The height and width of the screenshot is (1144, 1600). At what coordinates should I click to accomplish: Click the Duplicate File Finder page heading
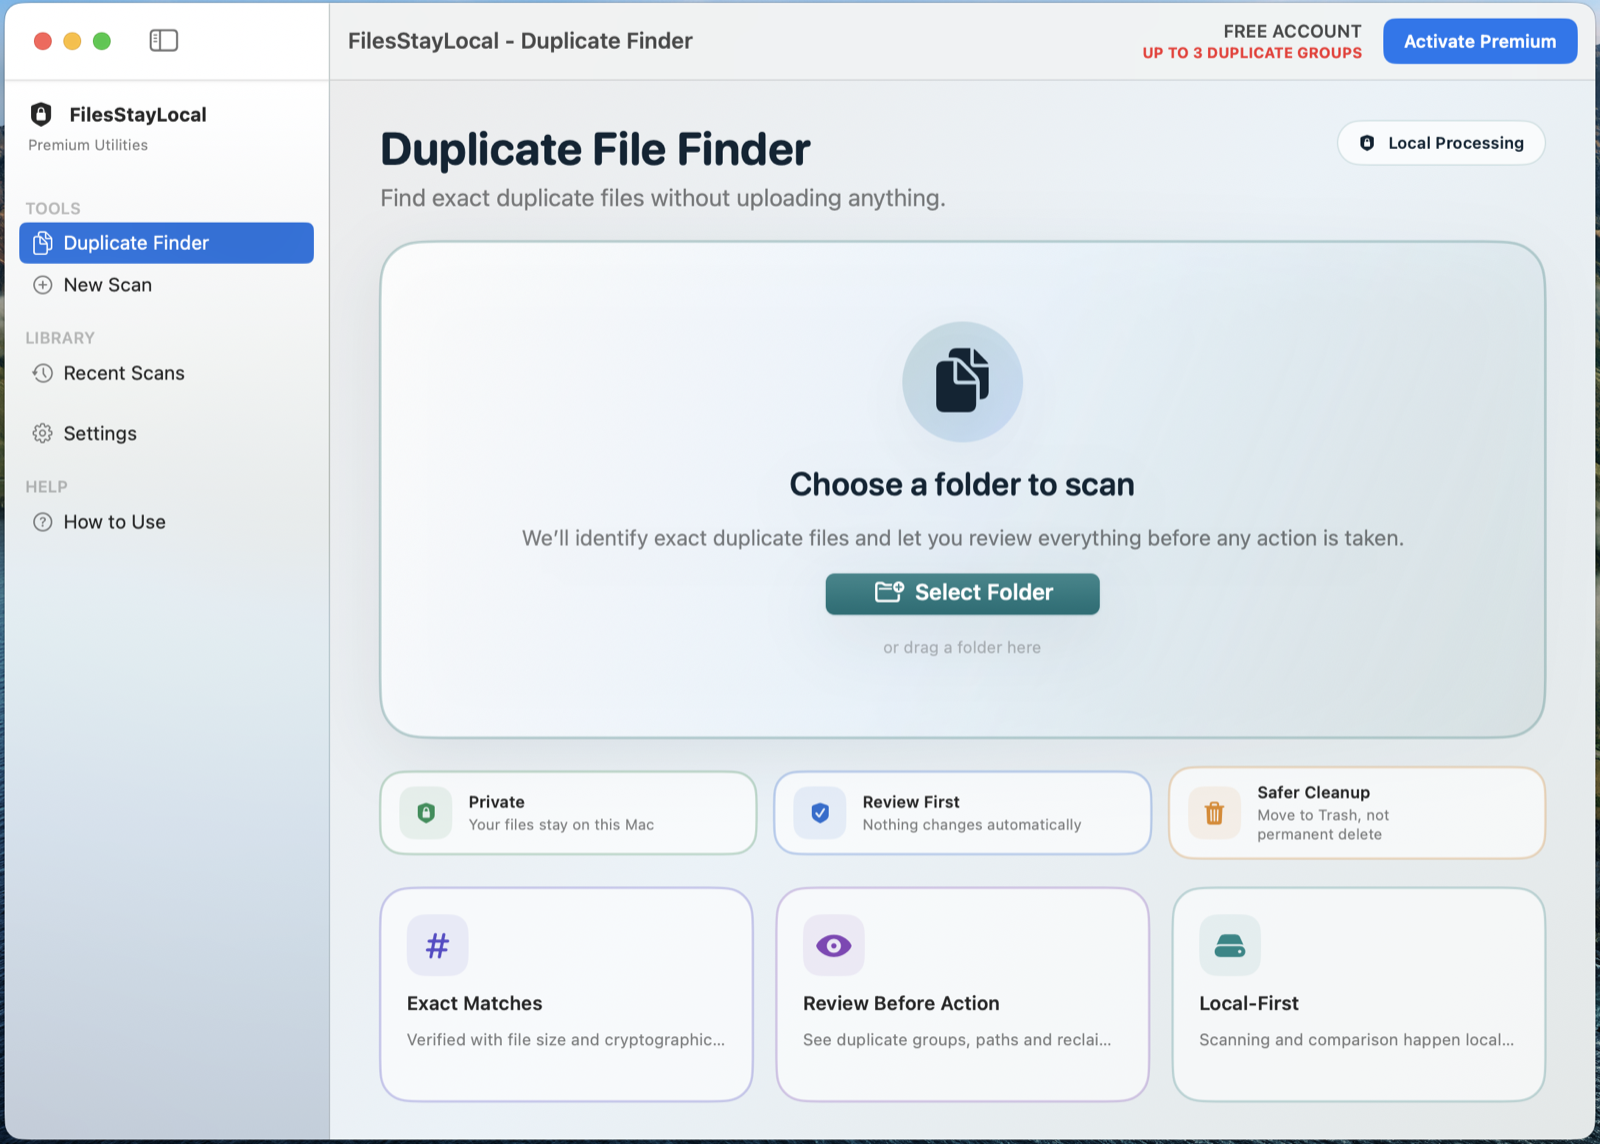595,149
